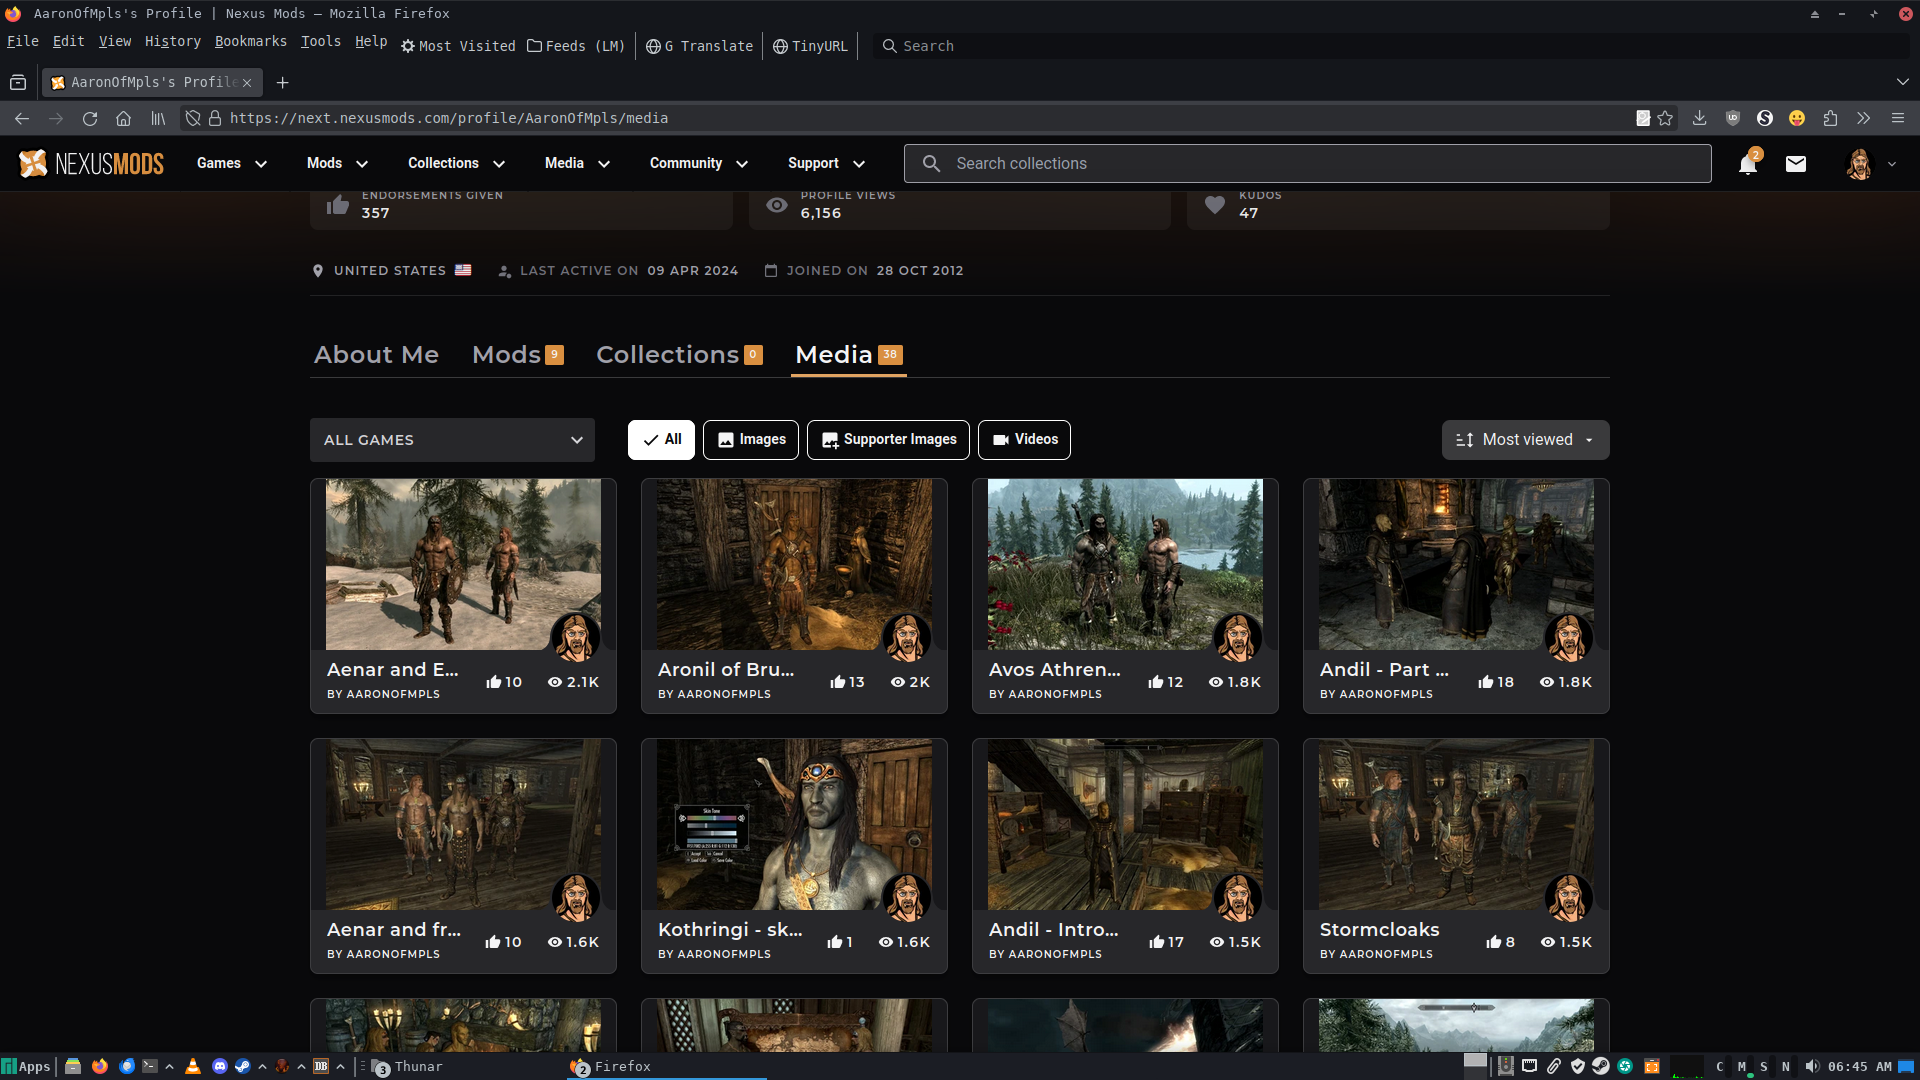Bookmark this page with the star icon
The height and width of the screenshot is (1080, 1920).
pyautogui.click(x=1665, y=118)
